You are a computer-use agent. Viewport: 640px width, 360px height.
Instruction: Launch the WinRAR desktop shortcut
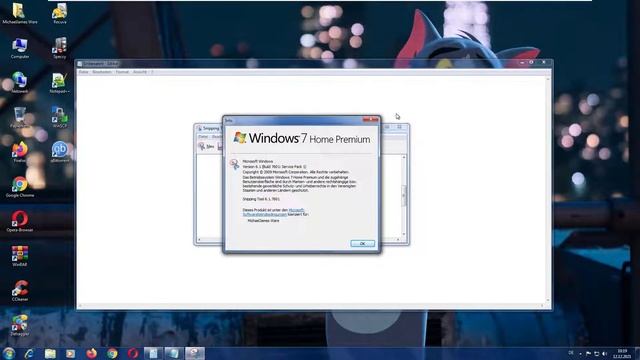[20, 256]
